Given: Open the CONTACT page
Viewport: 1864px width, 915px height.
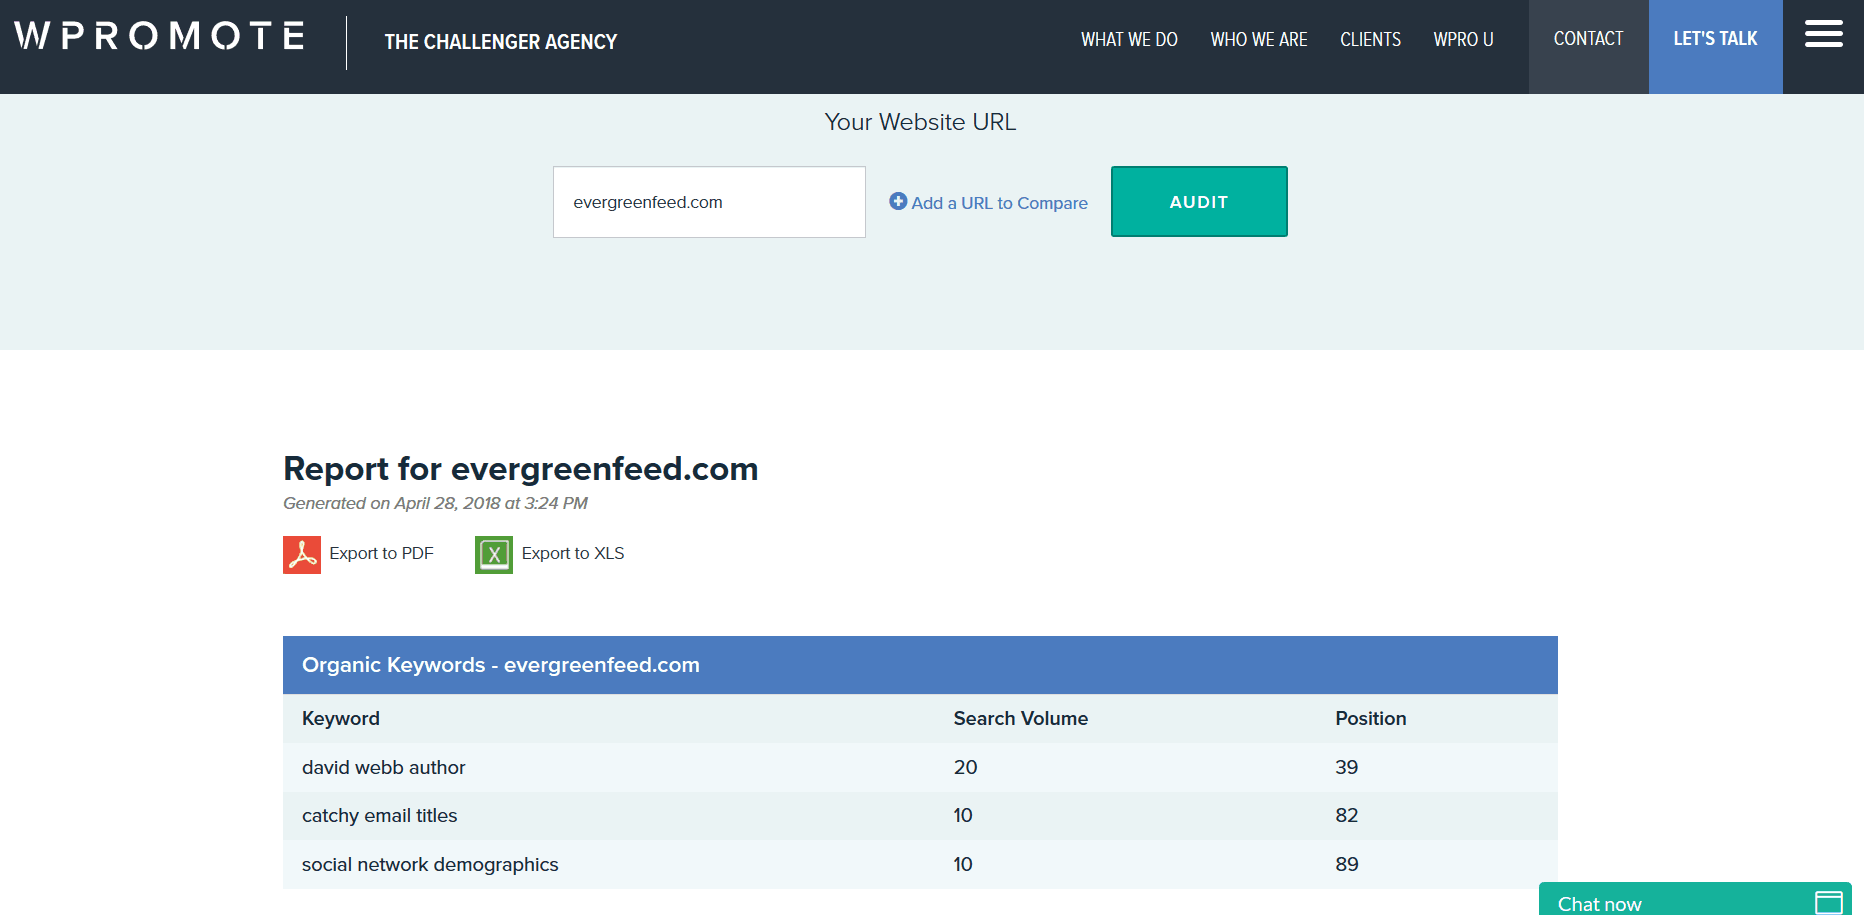Looking at the screenshot, I should (1588, 47).
